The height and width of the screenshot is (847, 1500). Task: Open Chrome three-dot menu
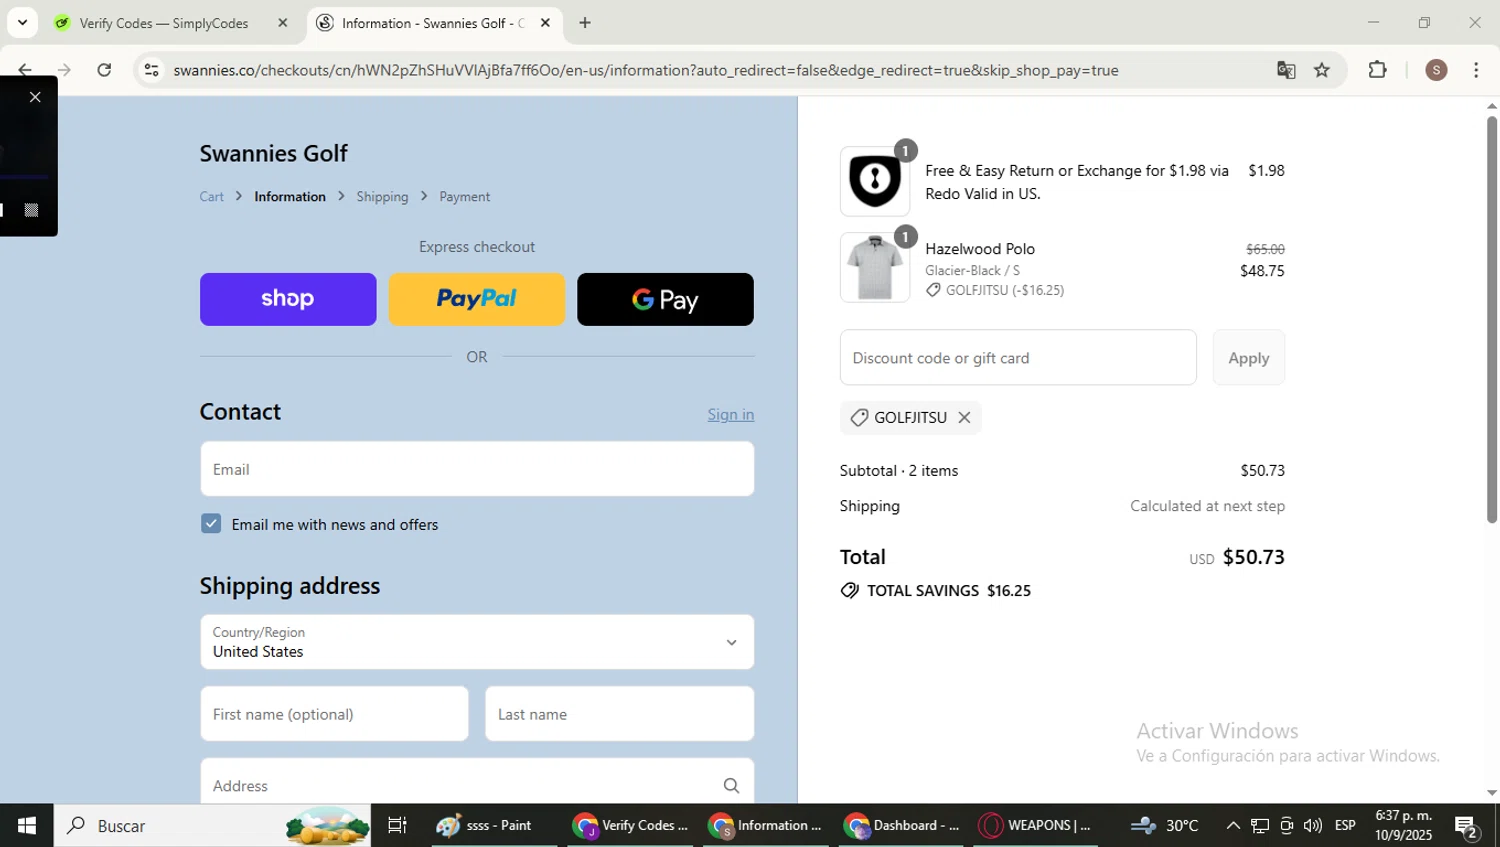tap(1476, 70)
